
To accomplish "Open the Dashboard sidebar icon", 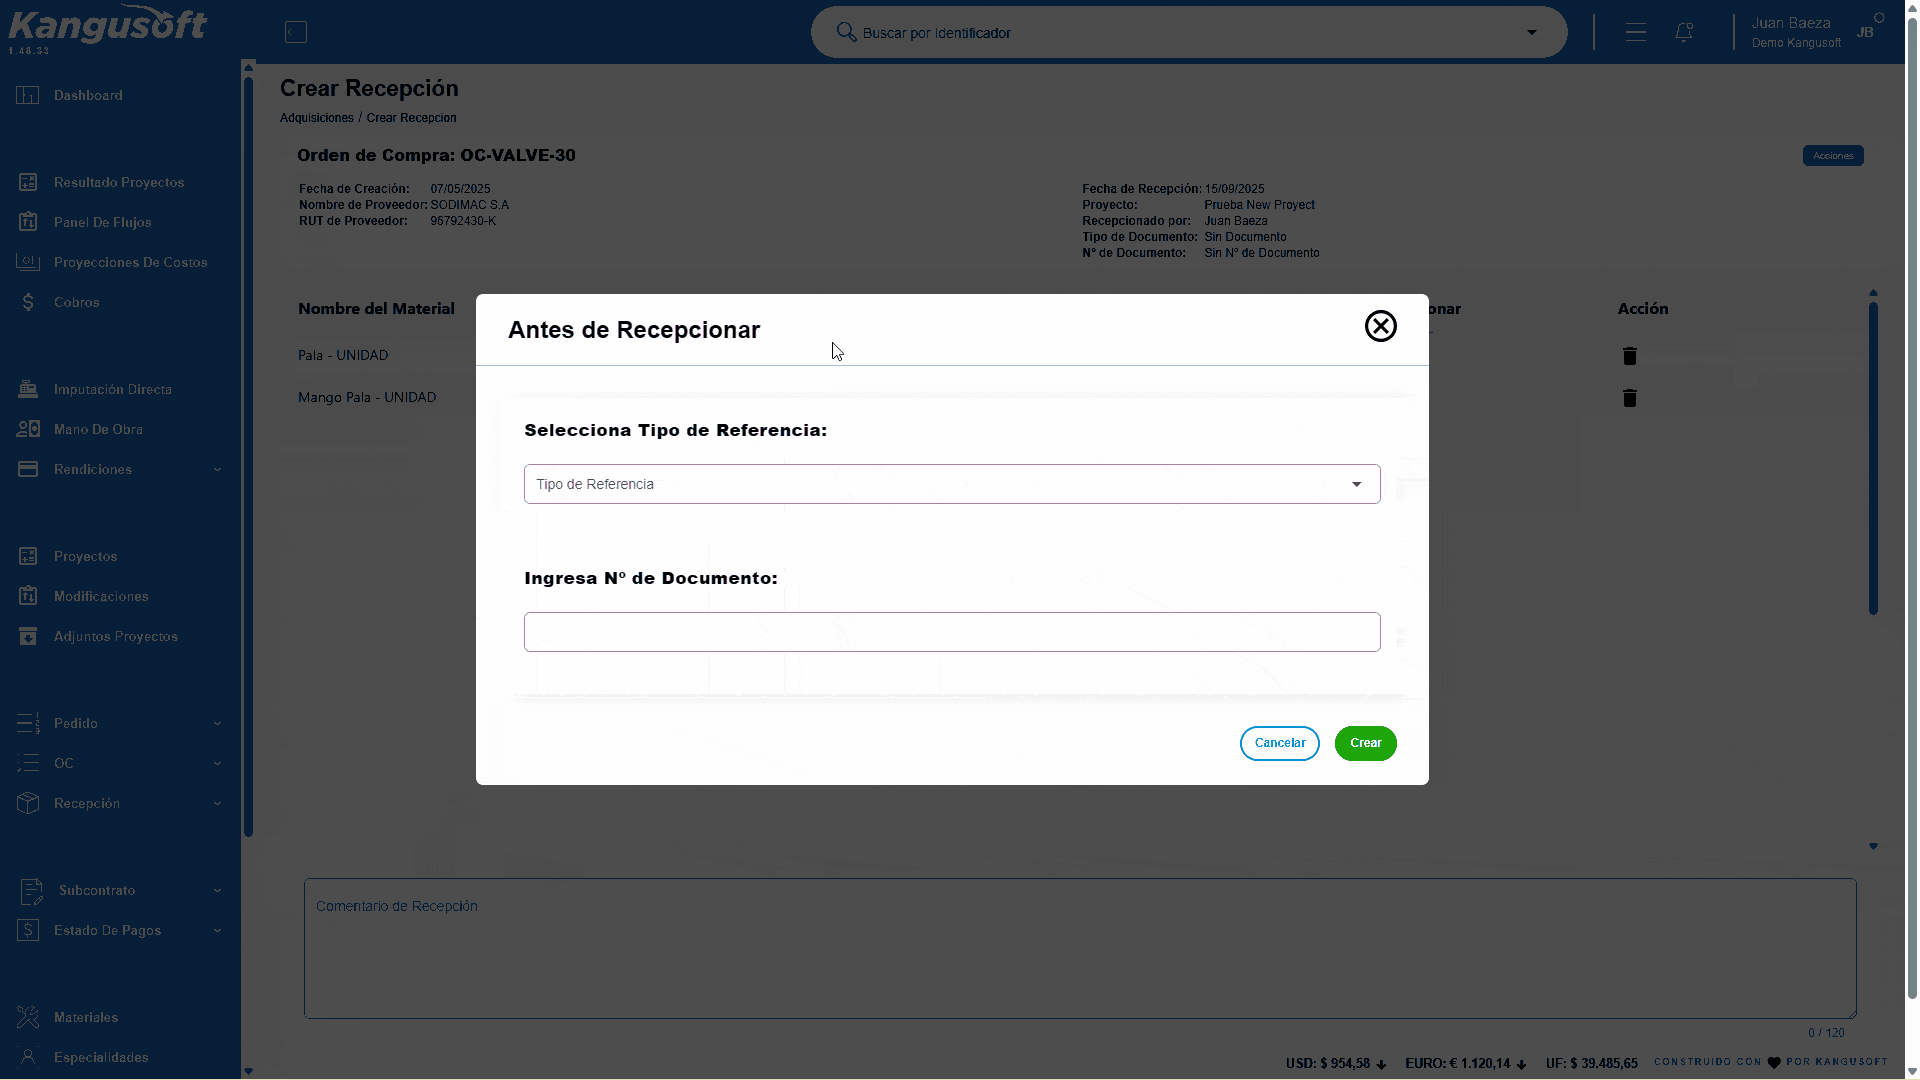I will [28, 95].
